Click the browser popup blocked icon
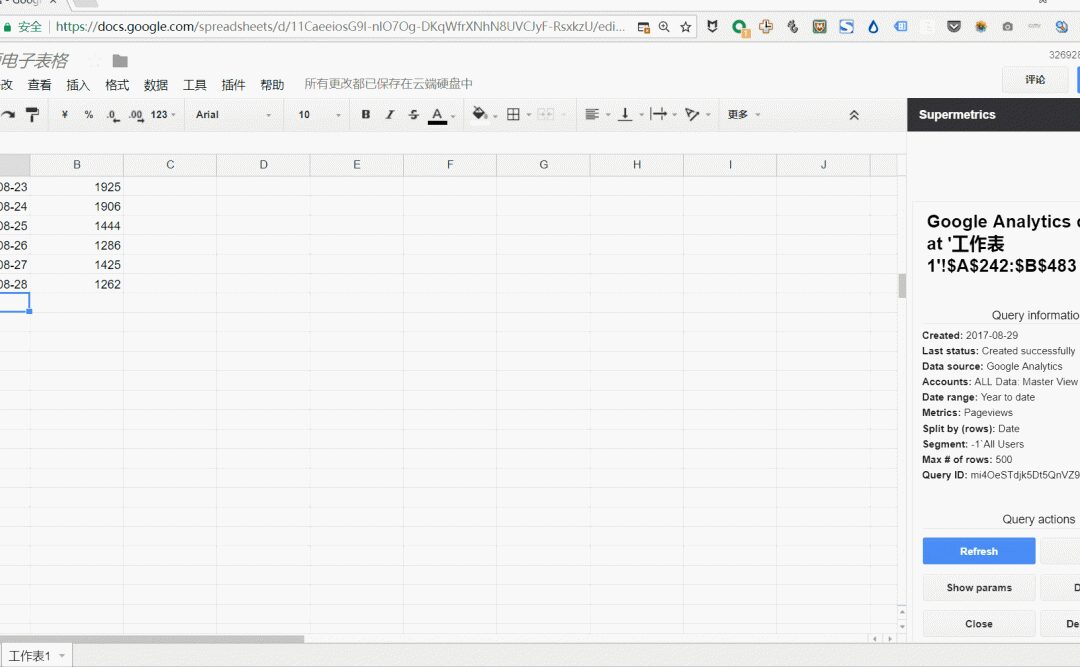This screenshot has width=1080, height=667. point(643,27)
